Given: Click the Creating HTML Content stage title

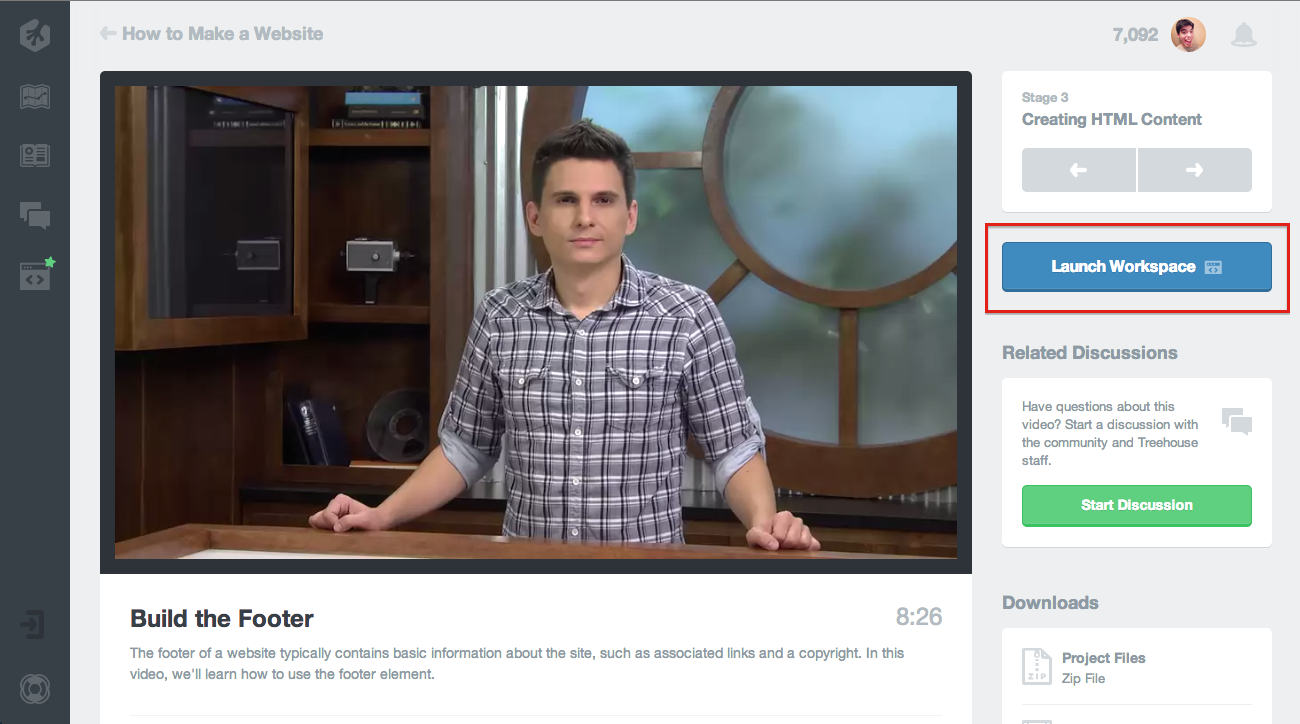Looking at the screenshot, I should tap(1112, 119).
